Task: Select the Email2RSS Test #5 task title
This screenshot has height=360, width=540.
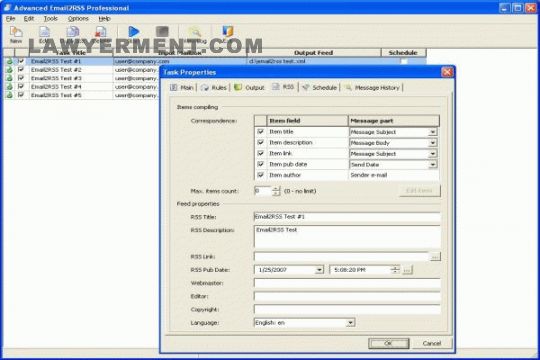Action: 56,95
